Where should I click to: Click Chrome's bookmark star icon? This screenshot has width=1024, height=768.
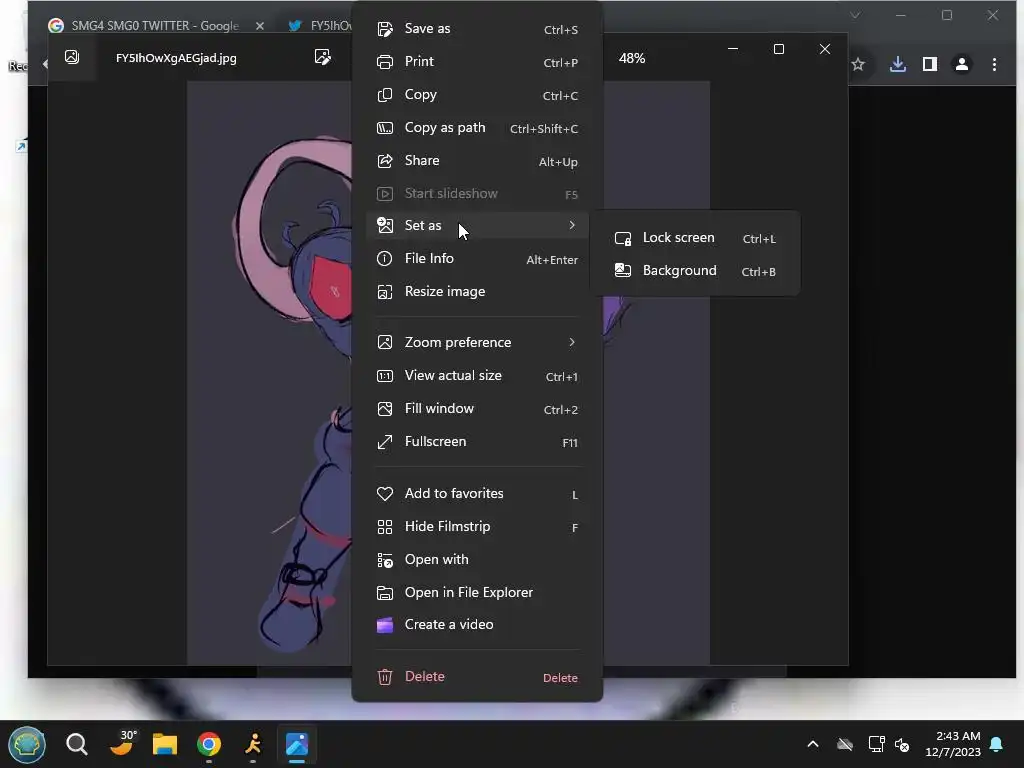pyautogui.click(x=858, y=64)
